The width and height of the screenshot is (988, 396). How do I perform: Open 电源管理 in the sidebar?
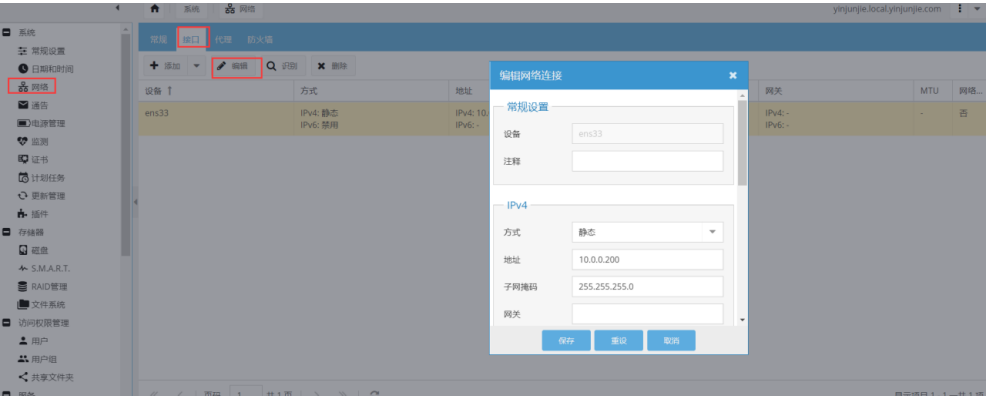pos(42,123)
